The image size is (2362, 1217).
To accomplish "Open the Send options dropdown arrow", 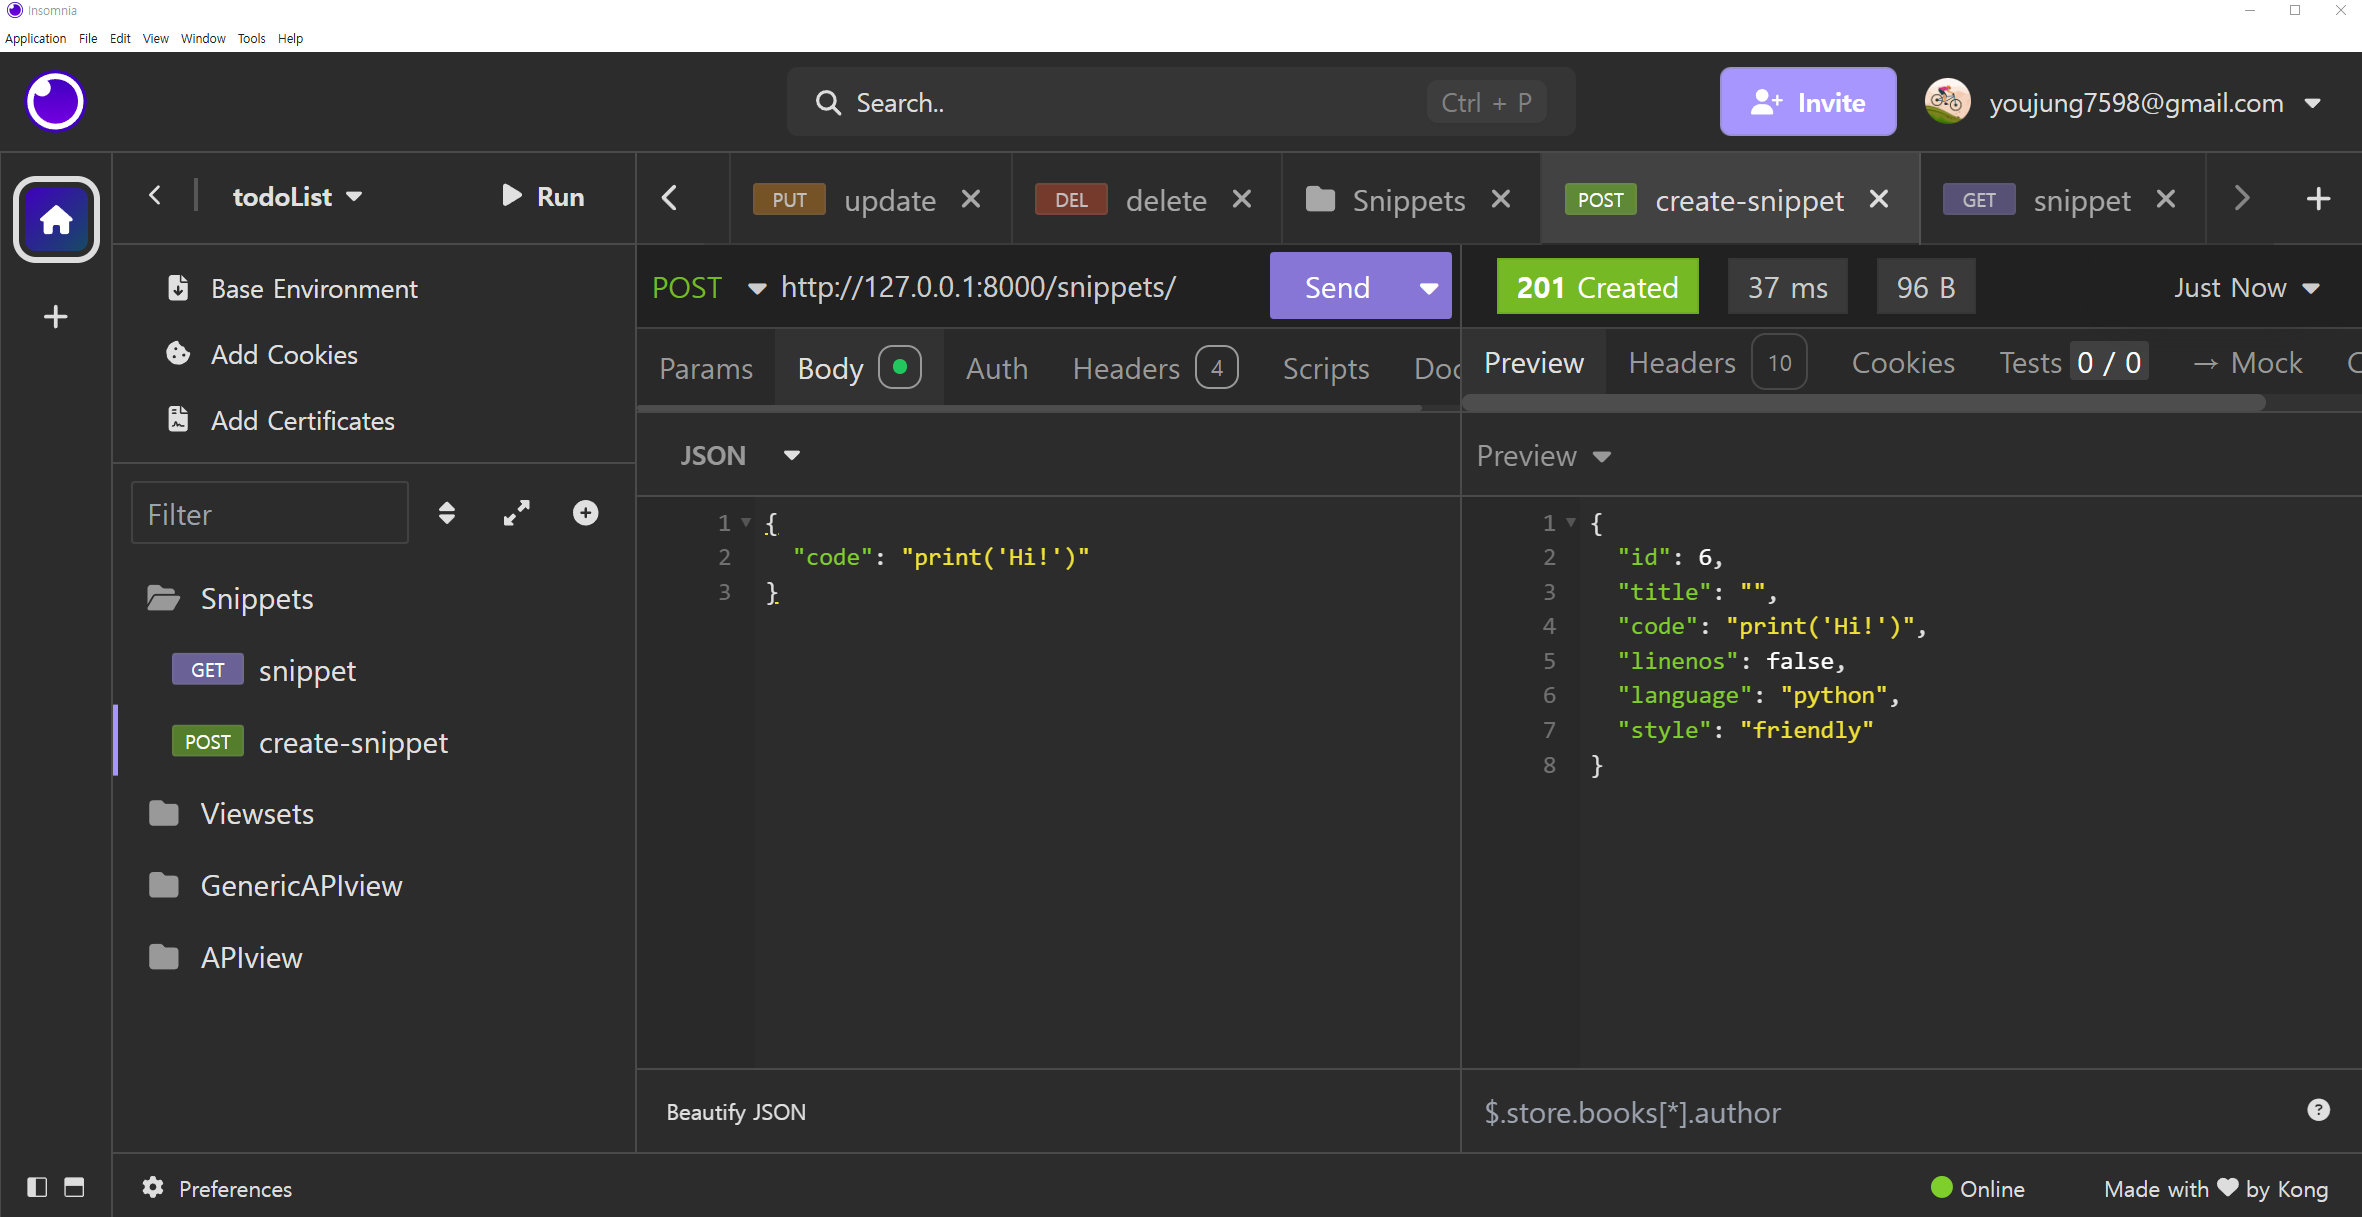I will (x=1429, y=288).
